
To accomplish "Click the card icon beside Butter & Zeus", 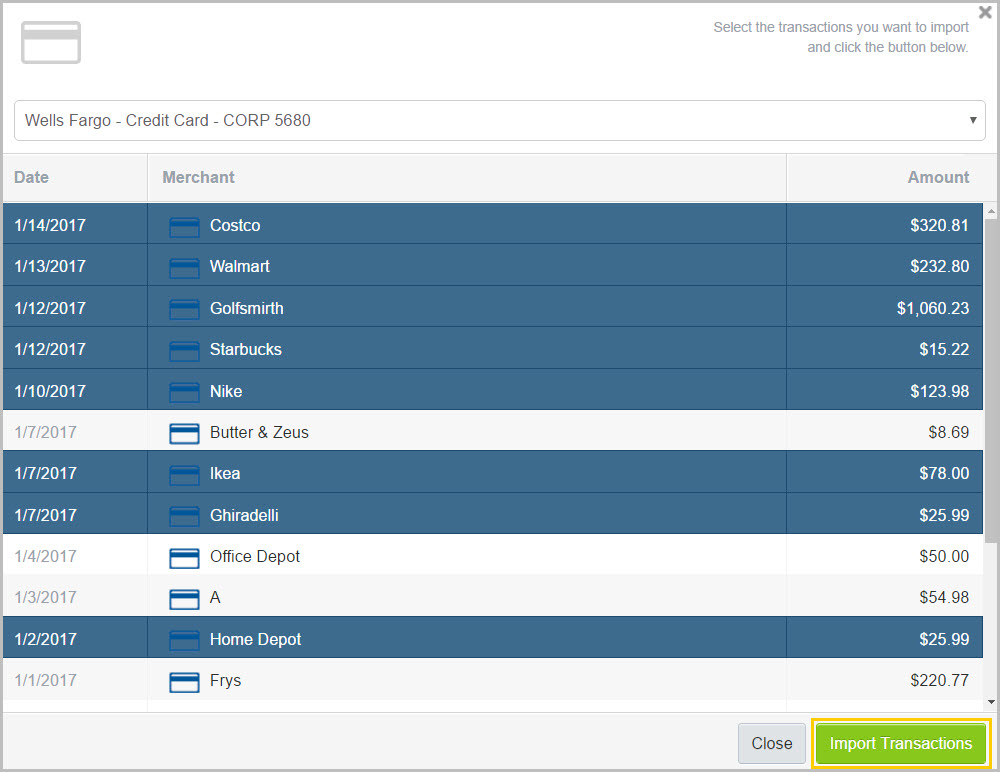I will (184, 433).
